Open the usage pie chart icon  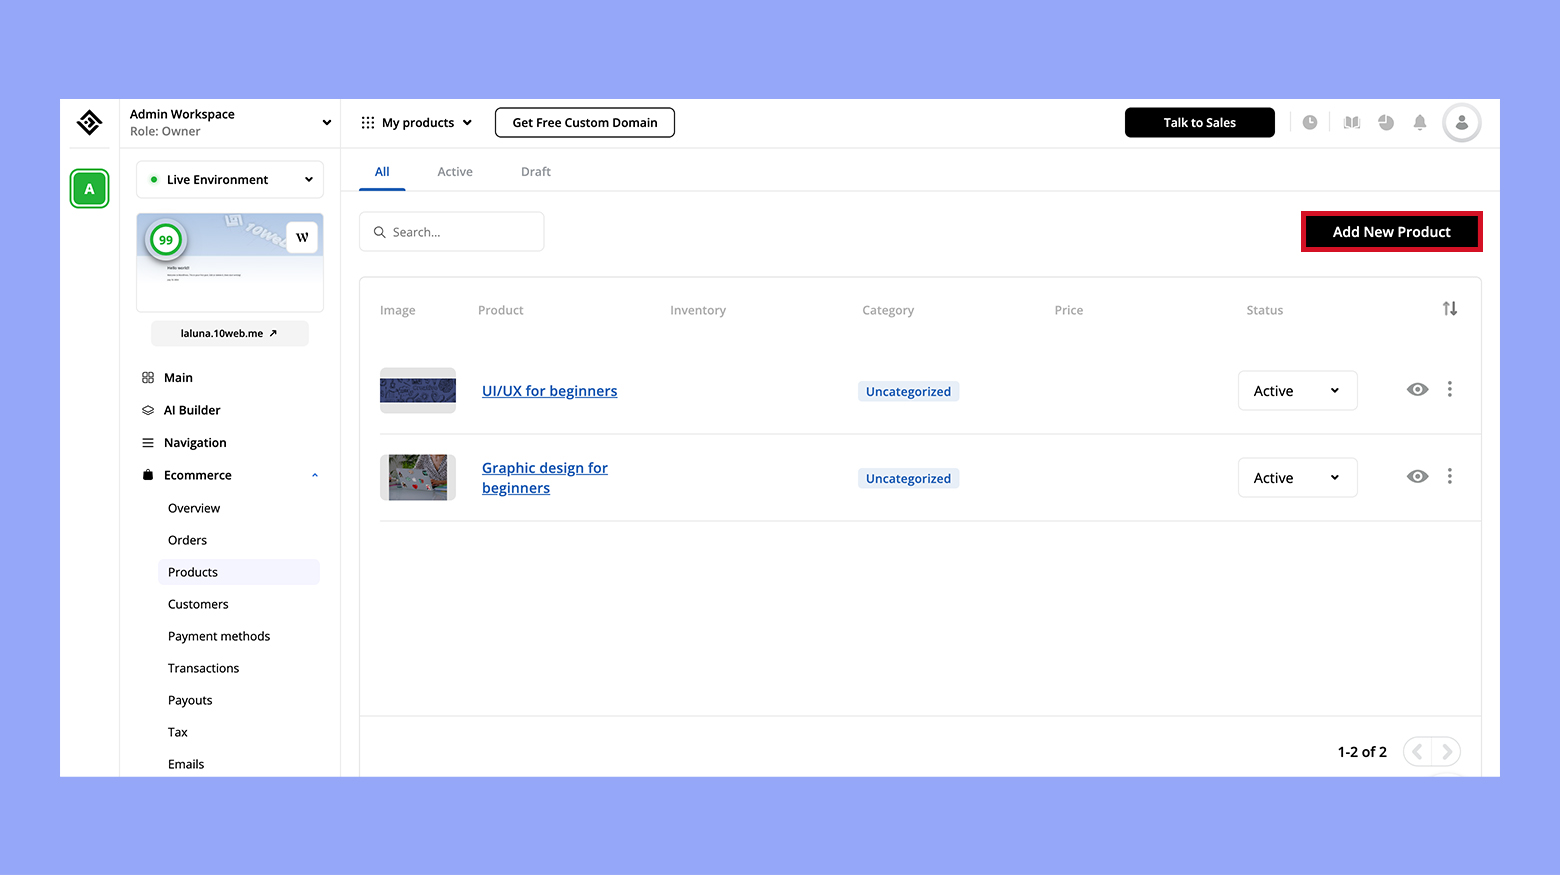tap(1386, 122)
